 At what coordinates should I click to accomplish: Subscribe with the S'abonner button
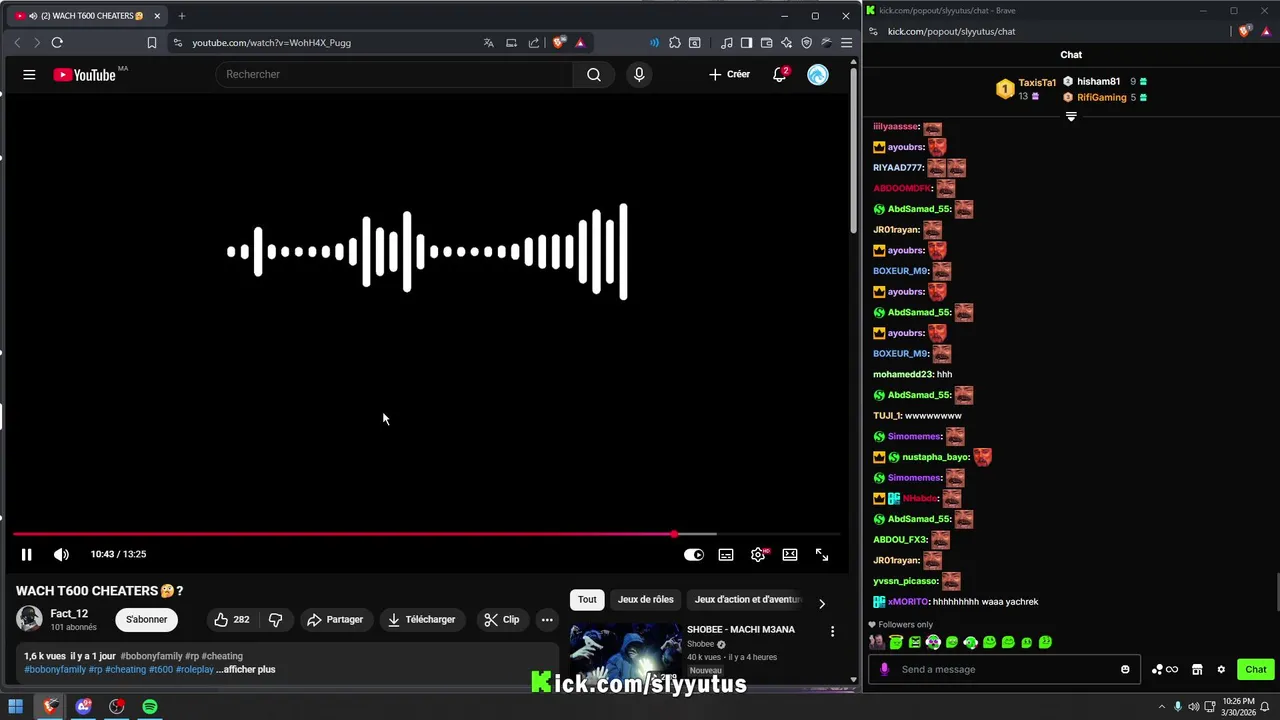[x=147, y=620]
